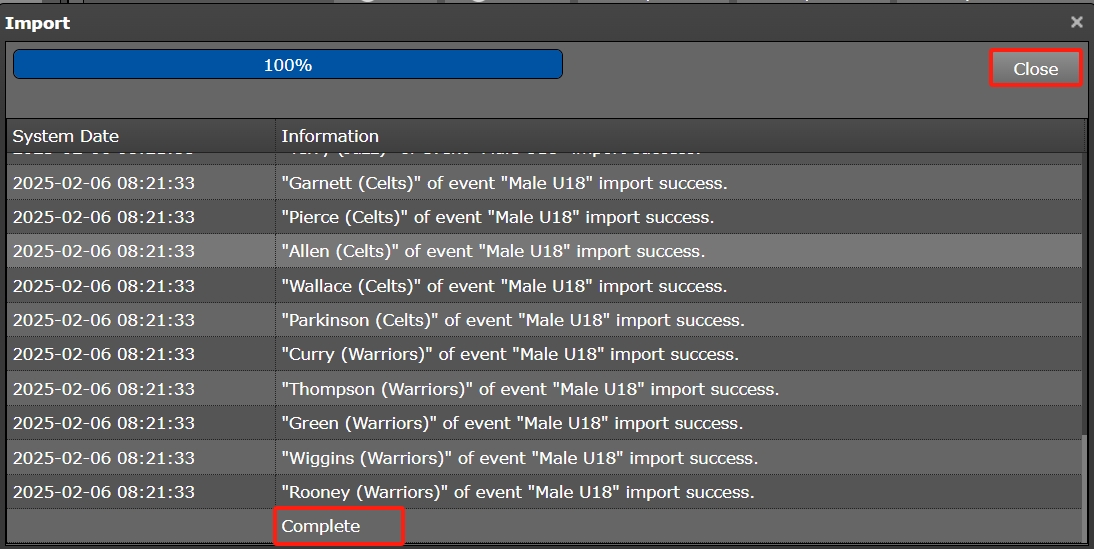Viewport: 1094px width, 549px height.
Task: Select the Wiggins (Warriors) log row
Action: (x=520, y=458)
